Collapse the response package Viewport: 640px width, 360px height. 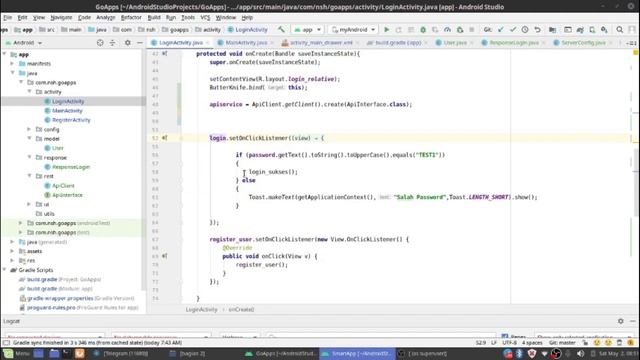tap(29, 157)
